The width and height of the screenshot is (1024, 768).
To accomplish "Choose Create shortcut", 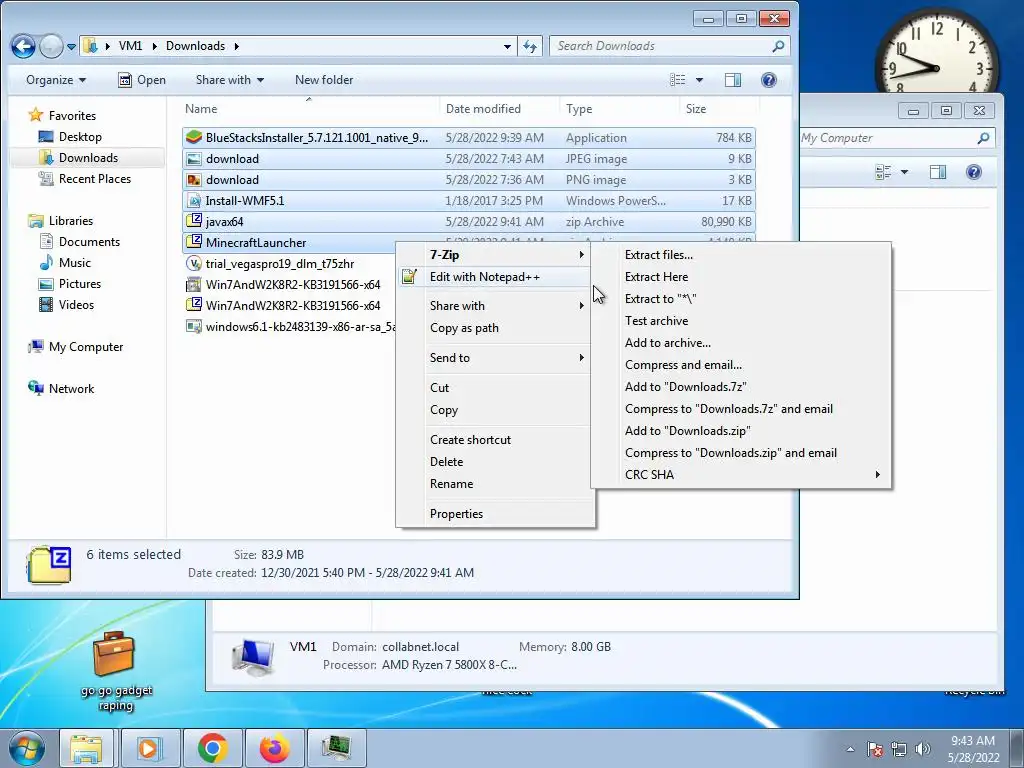I will tap(496, 440).
